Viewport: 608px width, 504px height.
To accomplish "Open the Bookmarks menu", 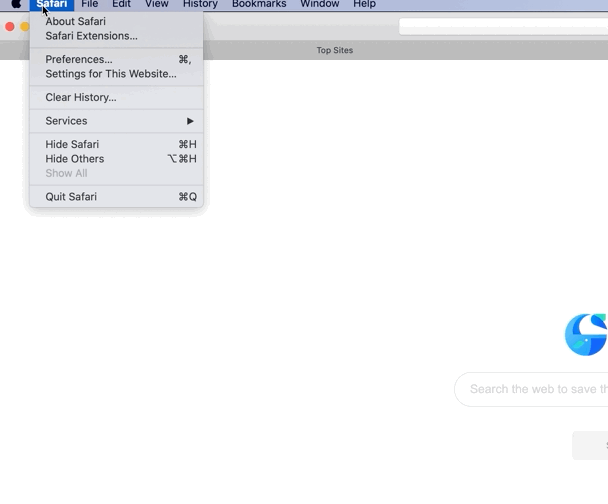I will coord(259,5).
